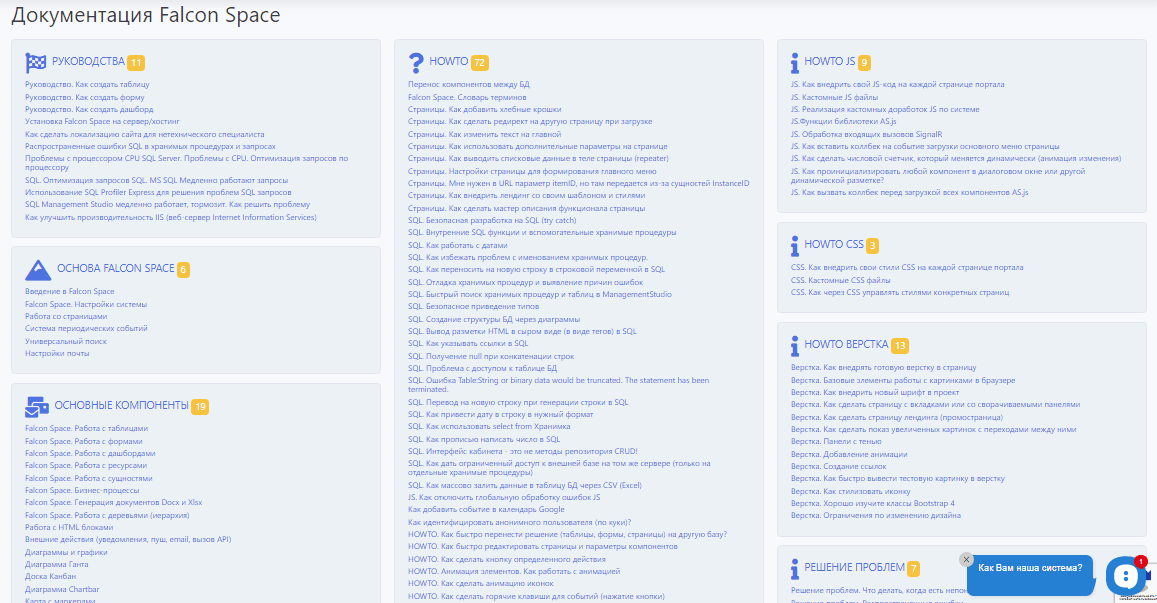The height and width of the screenshot is (603, 1157).
Task: Open 'Верстка. Ограничения по изменению дизайна'
Action: 876,516
